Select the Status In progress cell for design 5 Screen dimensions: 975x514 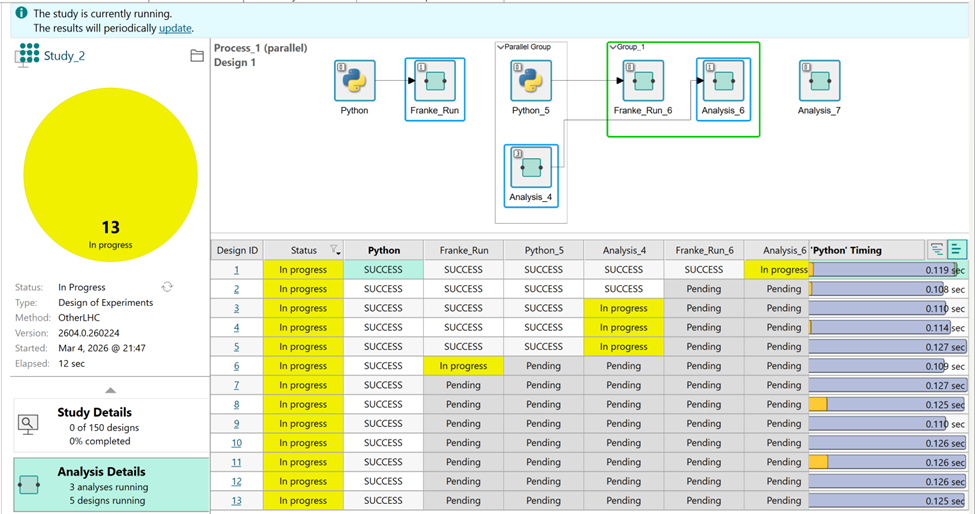[303, 347]
